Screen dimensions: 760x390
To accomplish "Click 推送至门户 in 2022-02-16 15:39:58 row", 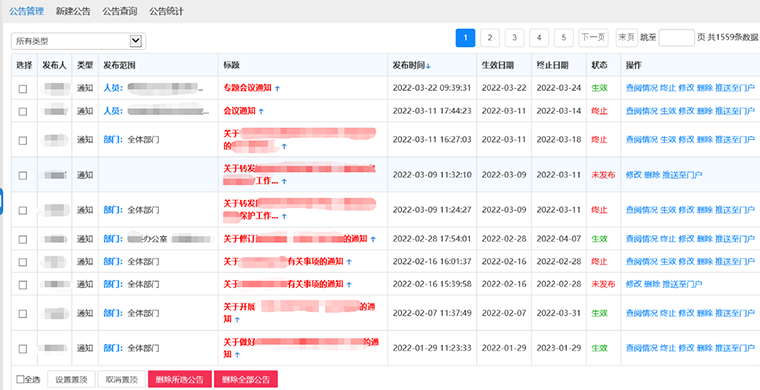I will (682, 284).
